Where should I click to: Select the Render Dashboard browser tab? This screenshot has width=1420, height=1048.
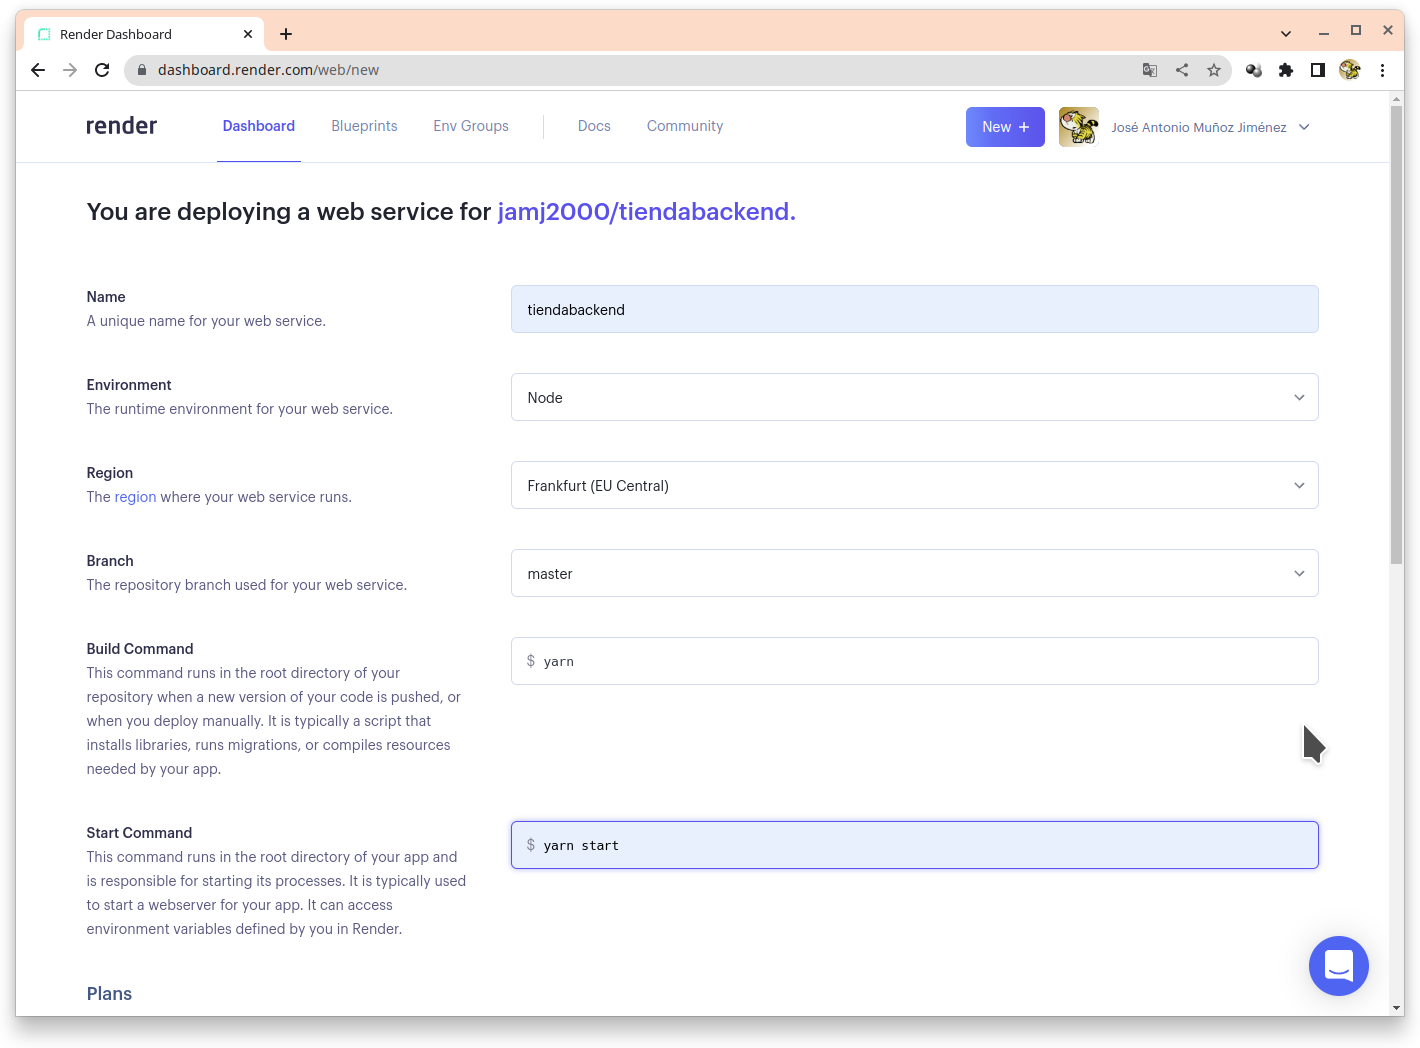pos(144,34)
